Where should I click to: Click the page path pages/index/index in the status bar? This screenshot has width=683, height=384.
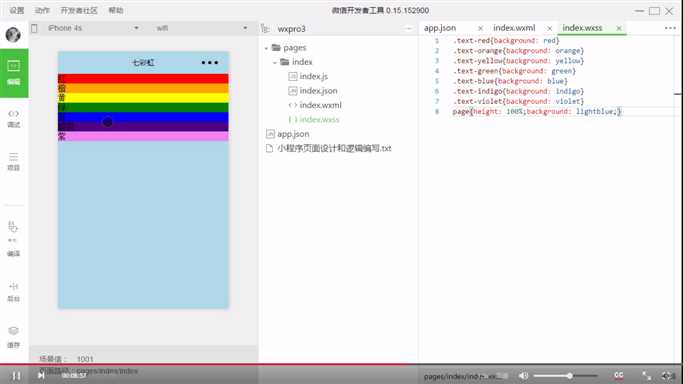click(x=107, y=371)
